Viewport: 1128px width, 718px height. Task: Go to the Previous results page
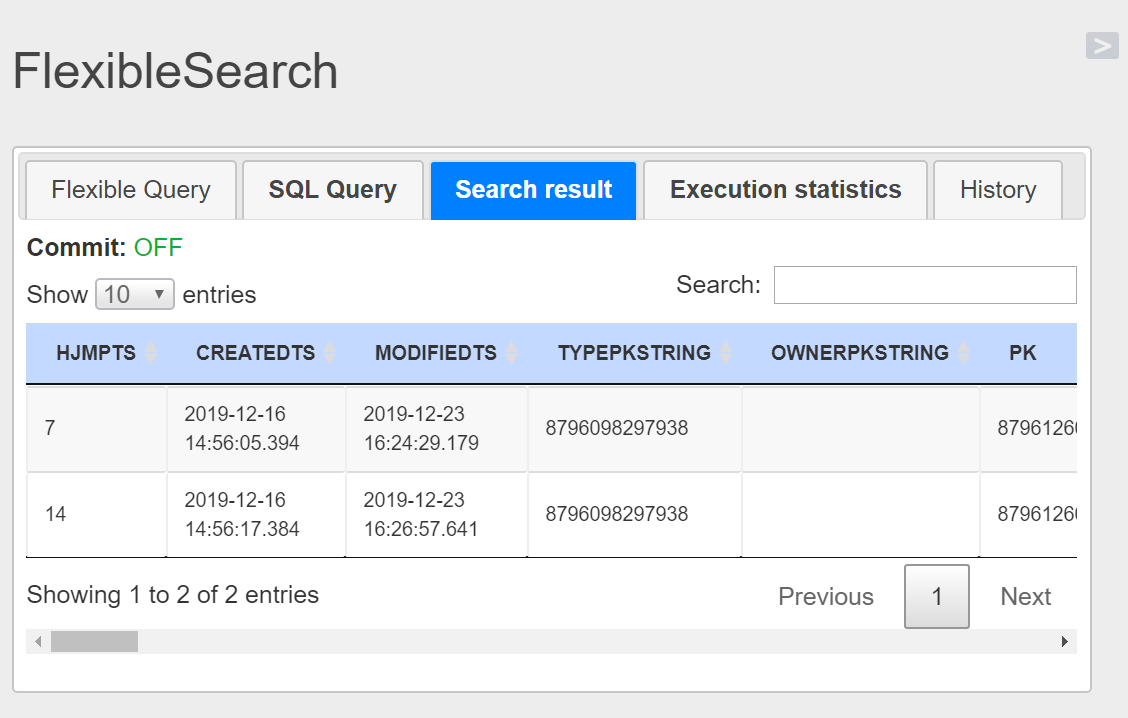pyautogui.click(x=826, y=597)
